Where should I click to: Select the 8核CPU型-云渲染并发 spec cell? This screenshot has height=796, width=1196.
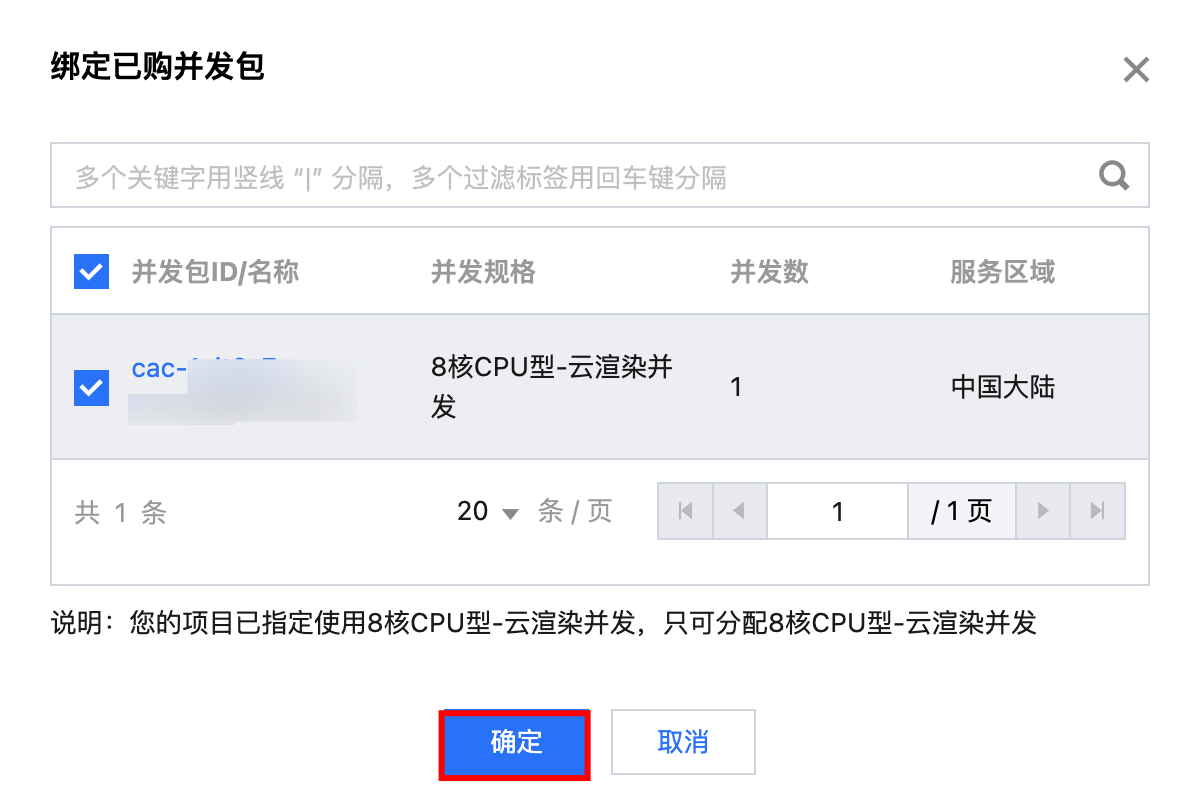[x=551, y=387]
